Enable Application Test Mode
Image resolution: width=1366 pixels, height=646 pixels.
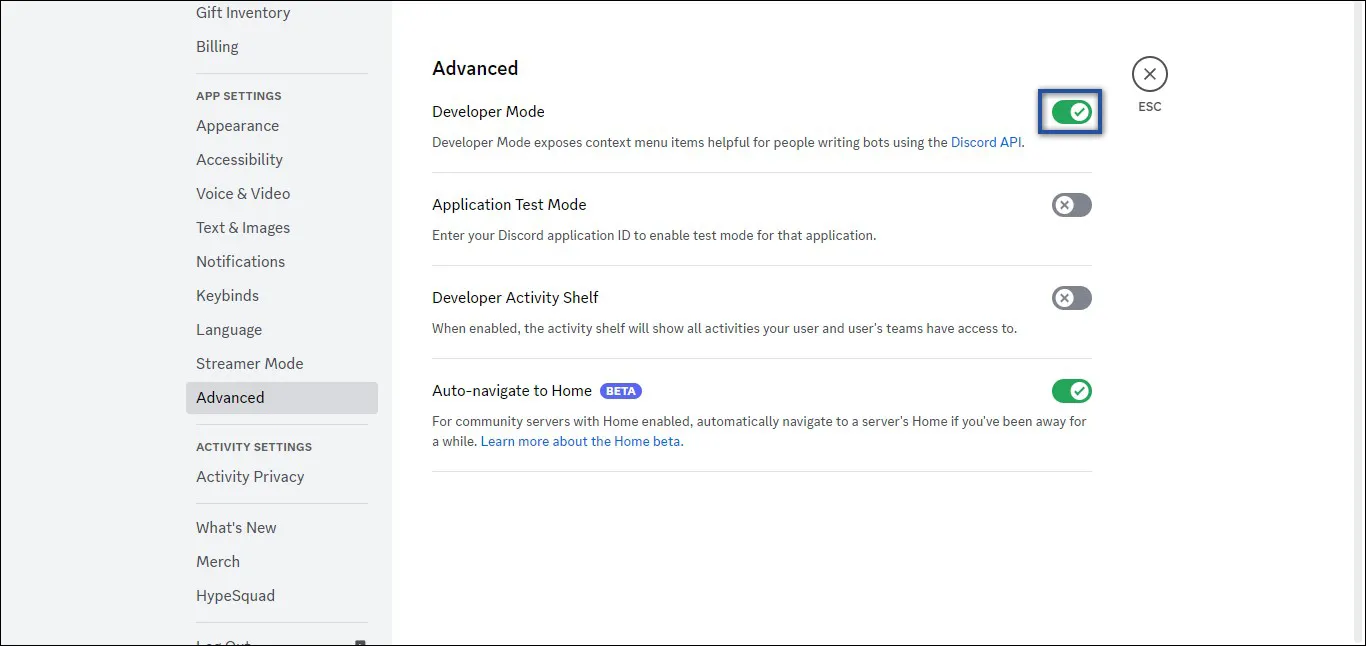[x=1071, y=205]
